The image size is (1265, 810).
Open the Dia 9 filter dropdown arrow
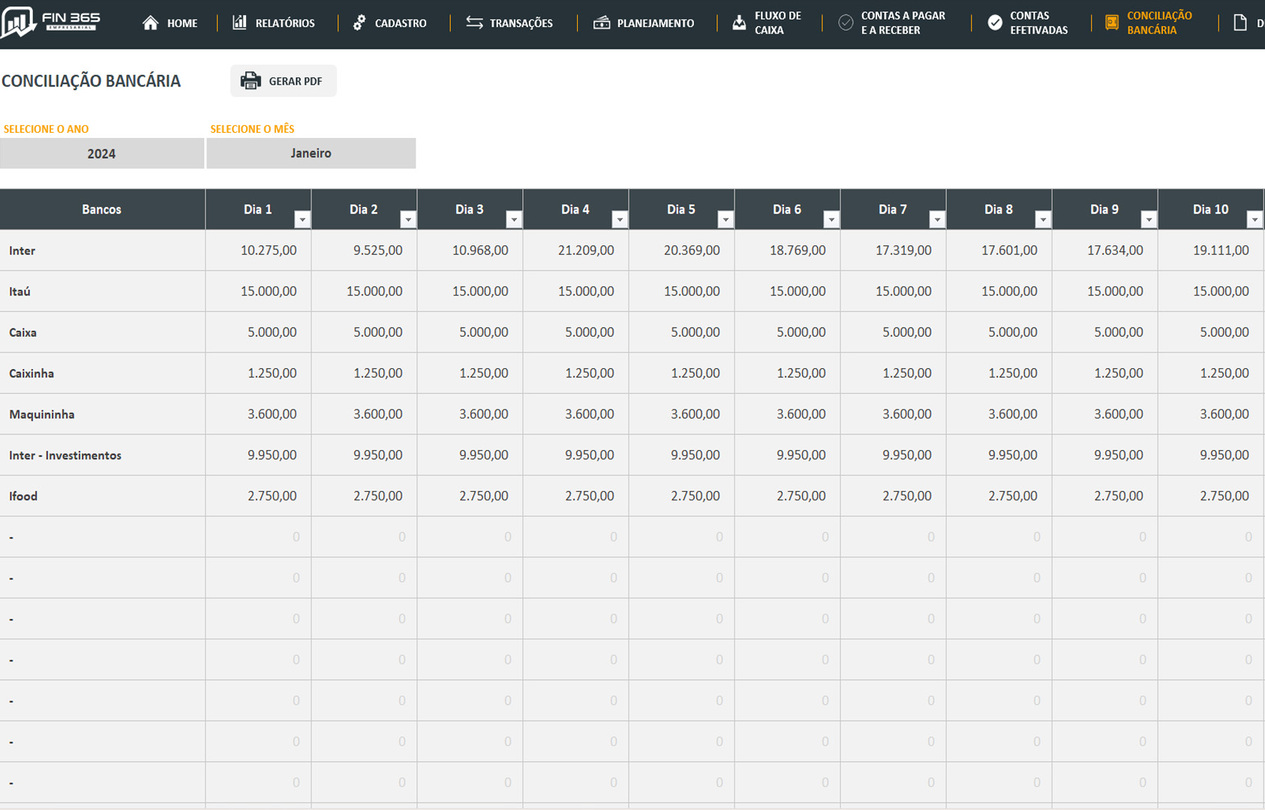(1149, 220)
